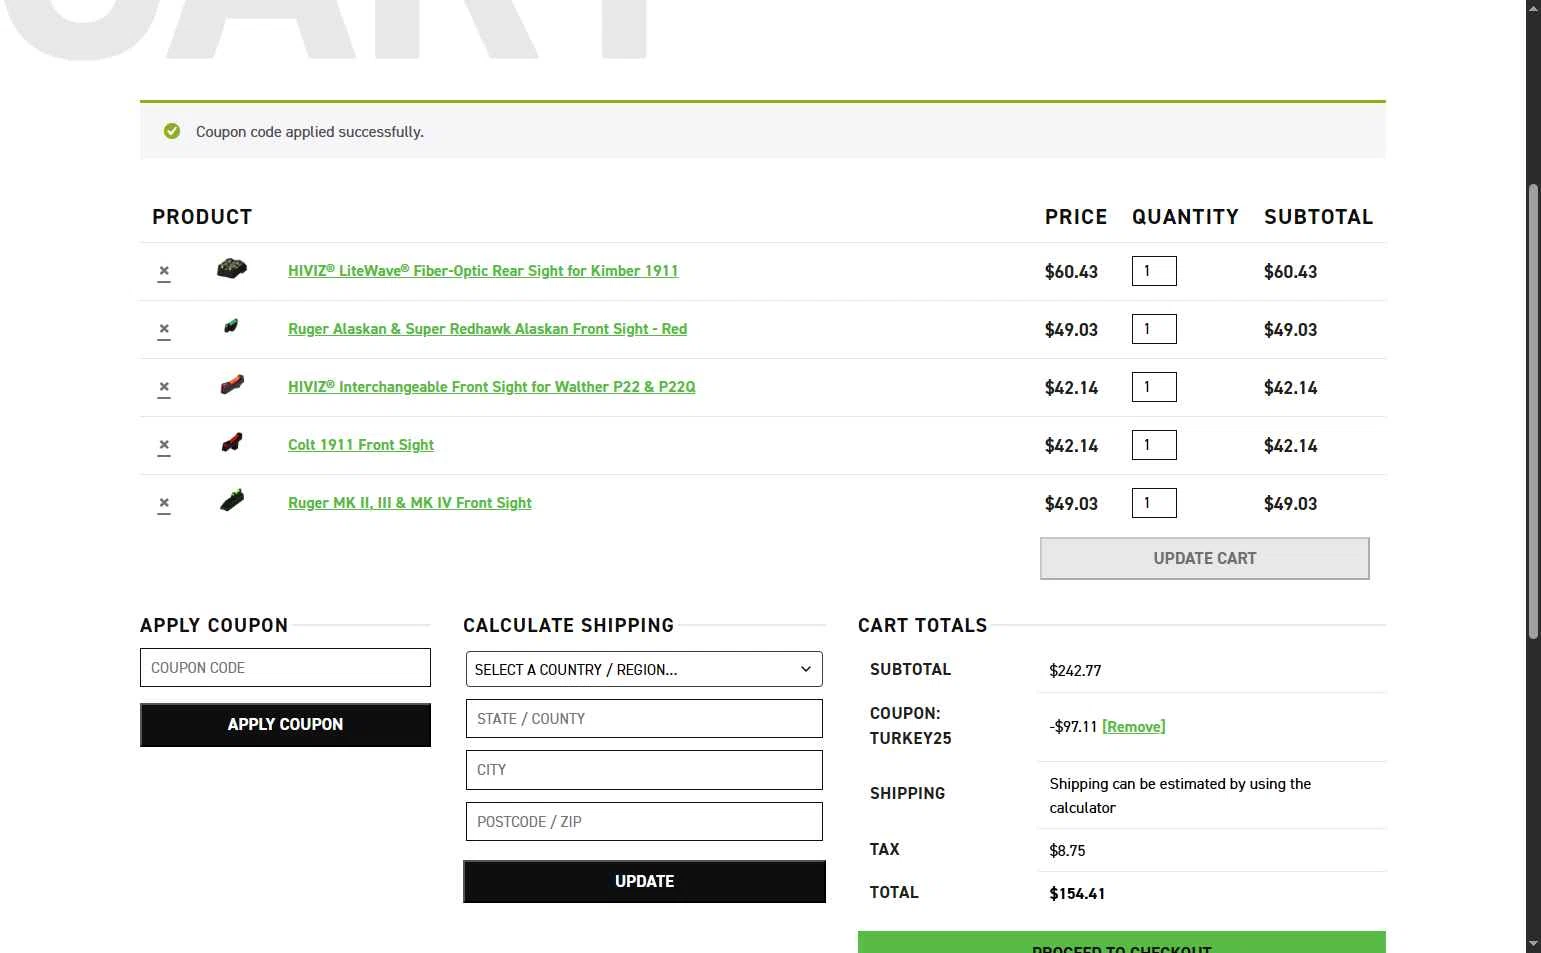Click the Update Cart button
Screen dimensions: 1541x953
1205,559
